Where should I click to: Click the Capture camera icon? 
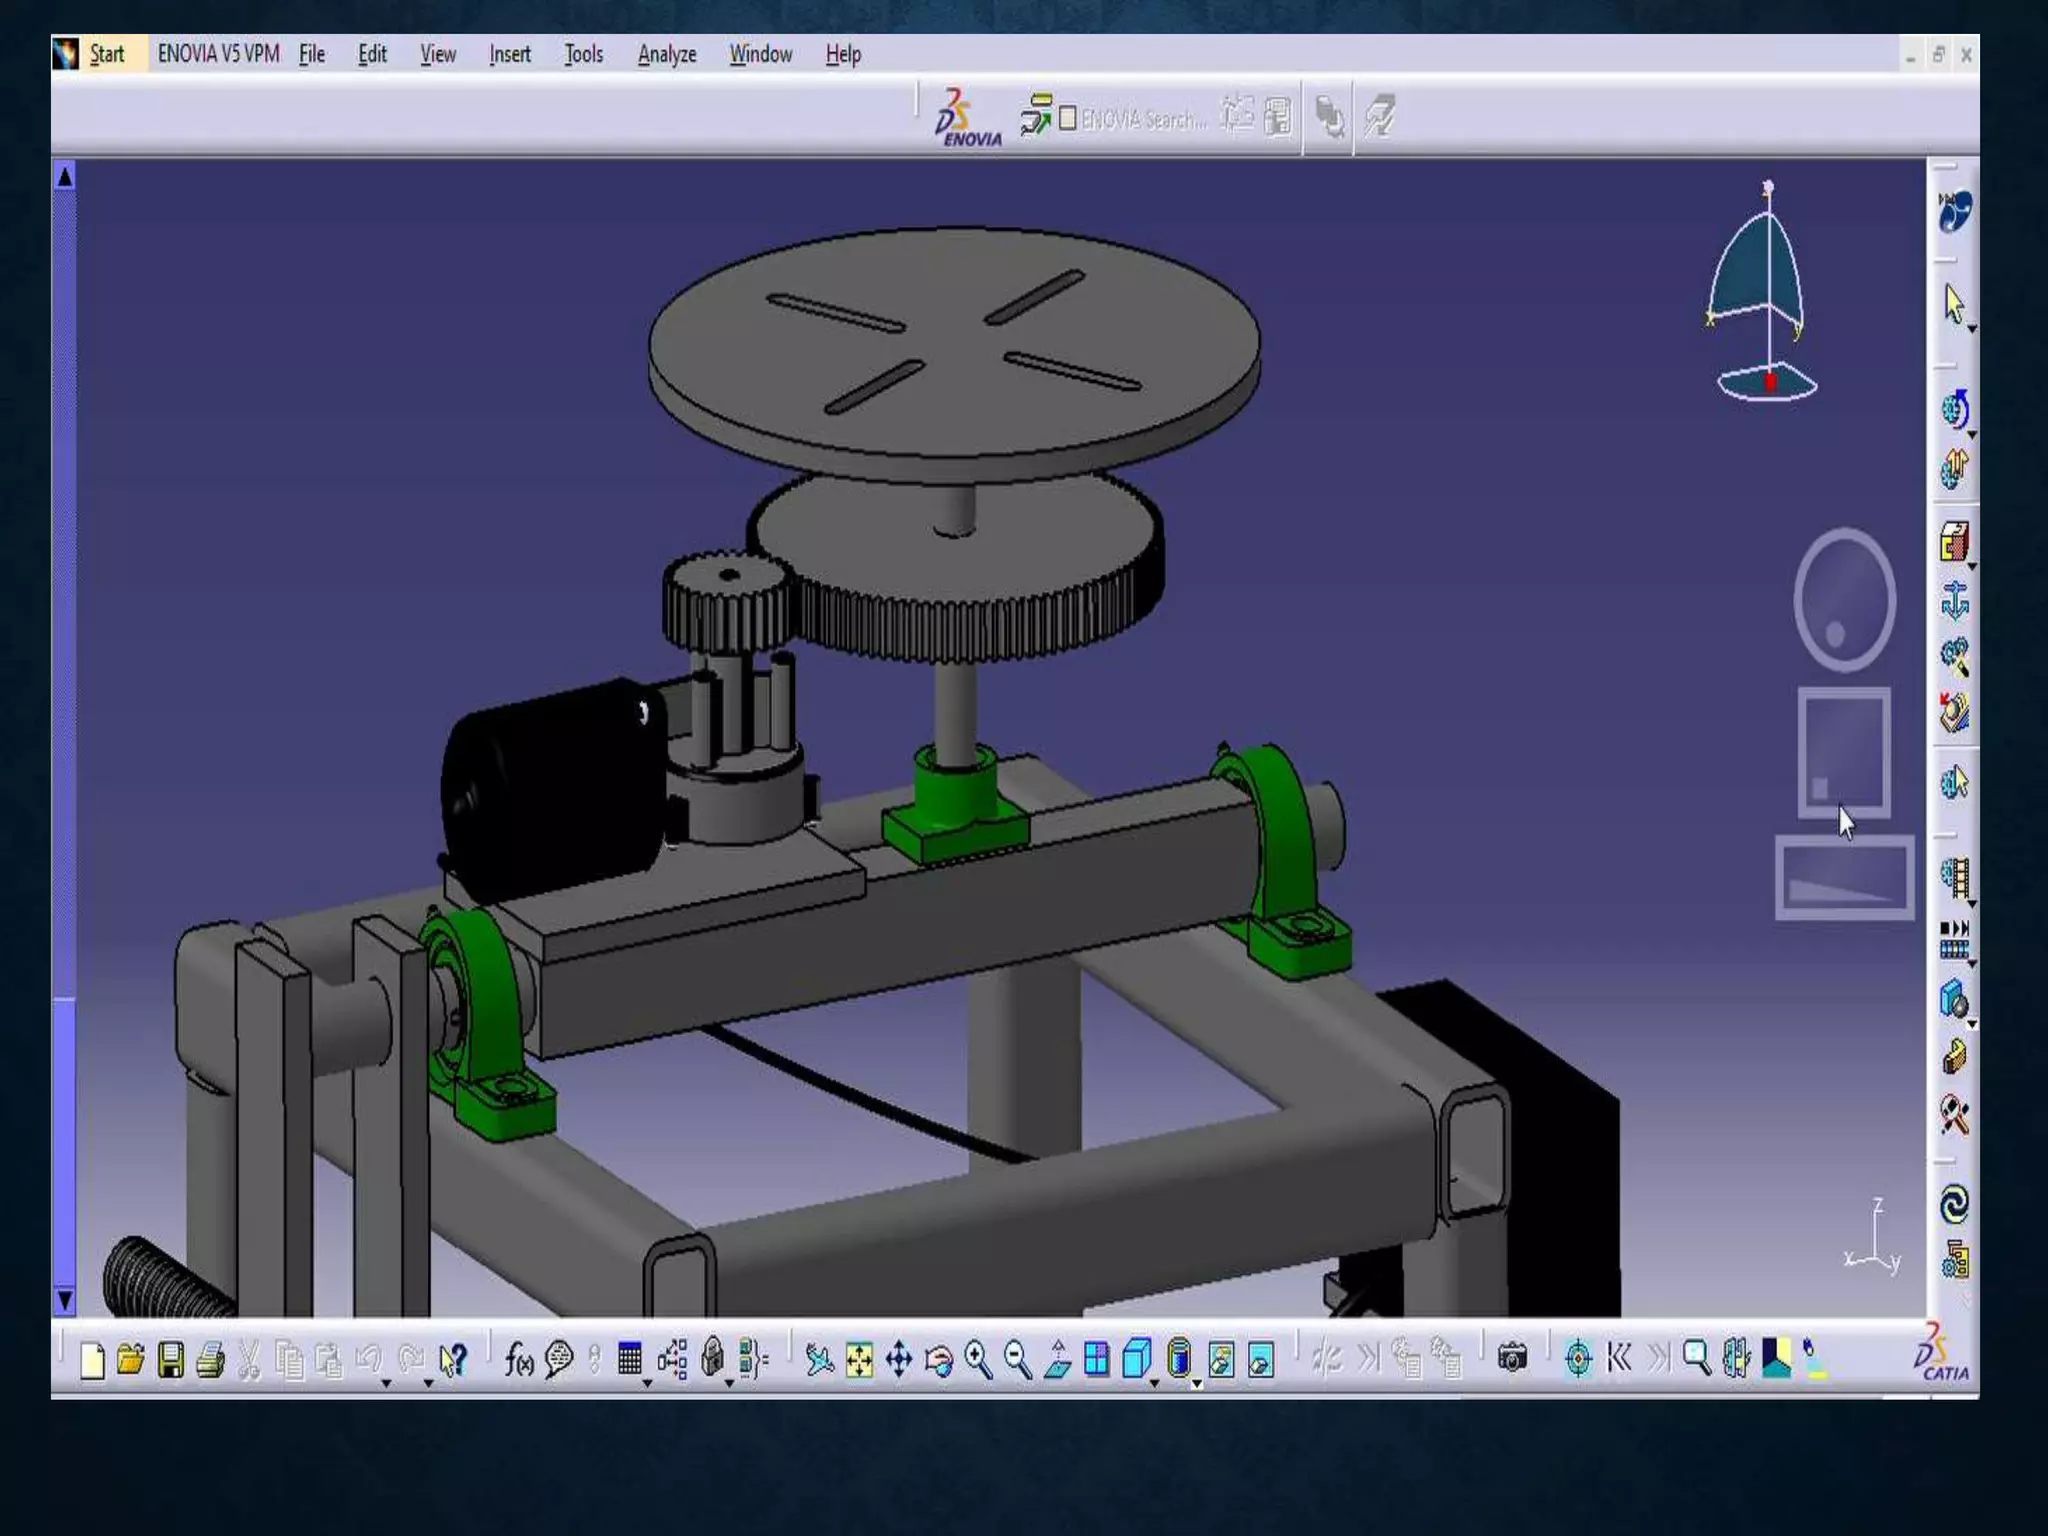(1512, 1358)
